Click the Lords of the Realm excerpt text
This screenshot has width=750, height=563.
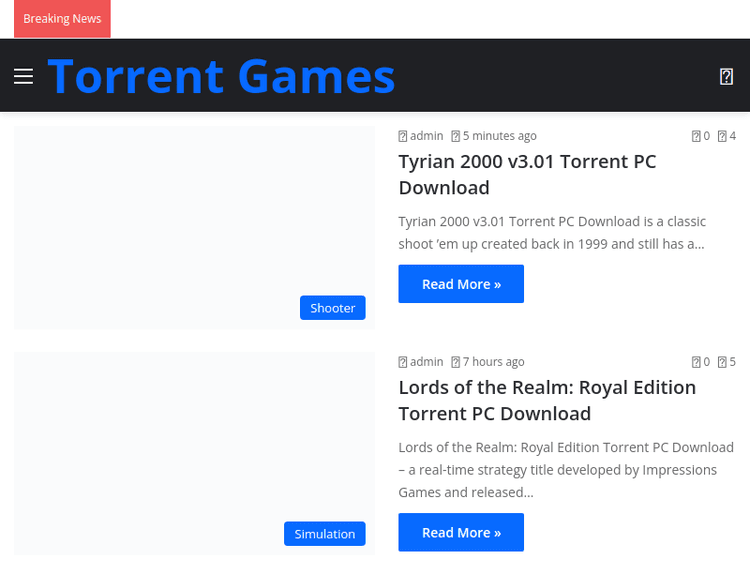pyautogui.click(x=566, y=470)
